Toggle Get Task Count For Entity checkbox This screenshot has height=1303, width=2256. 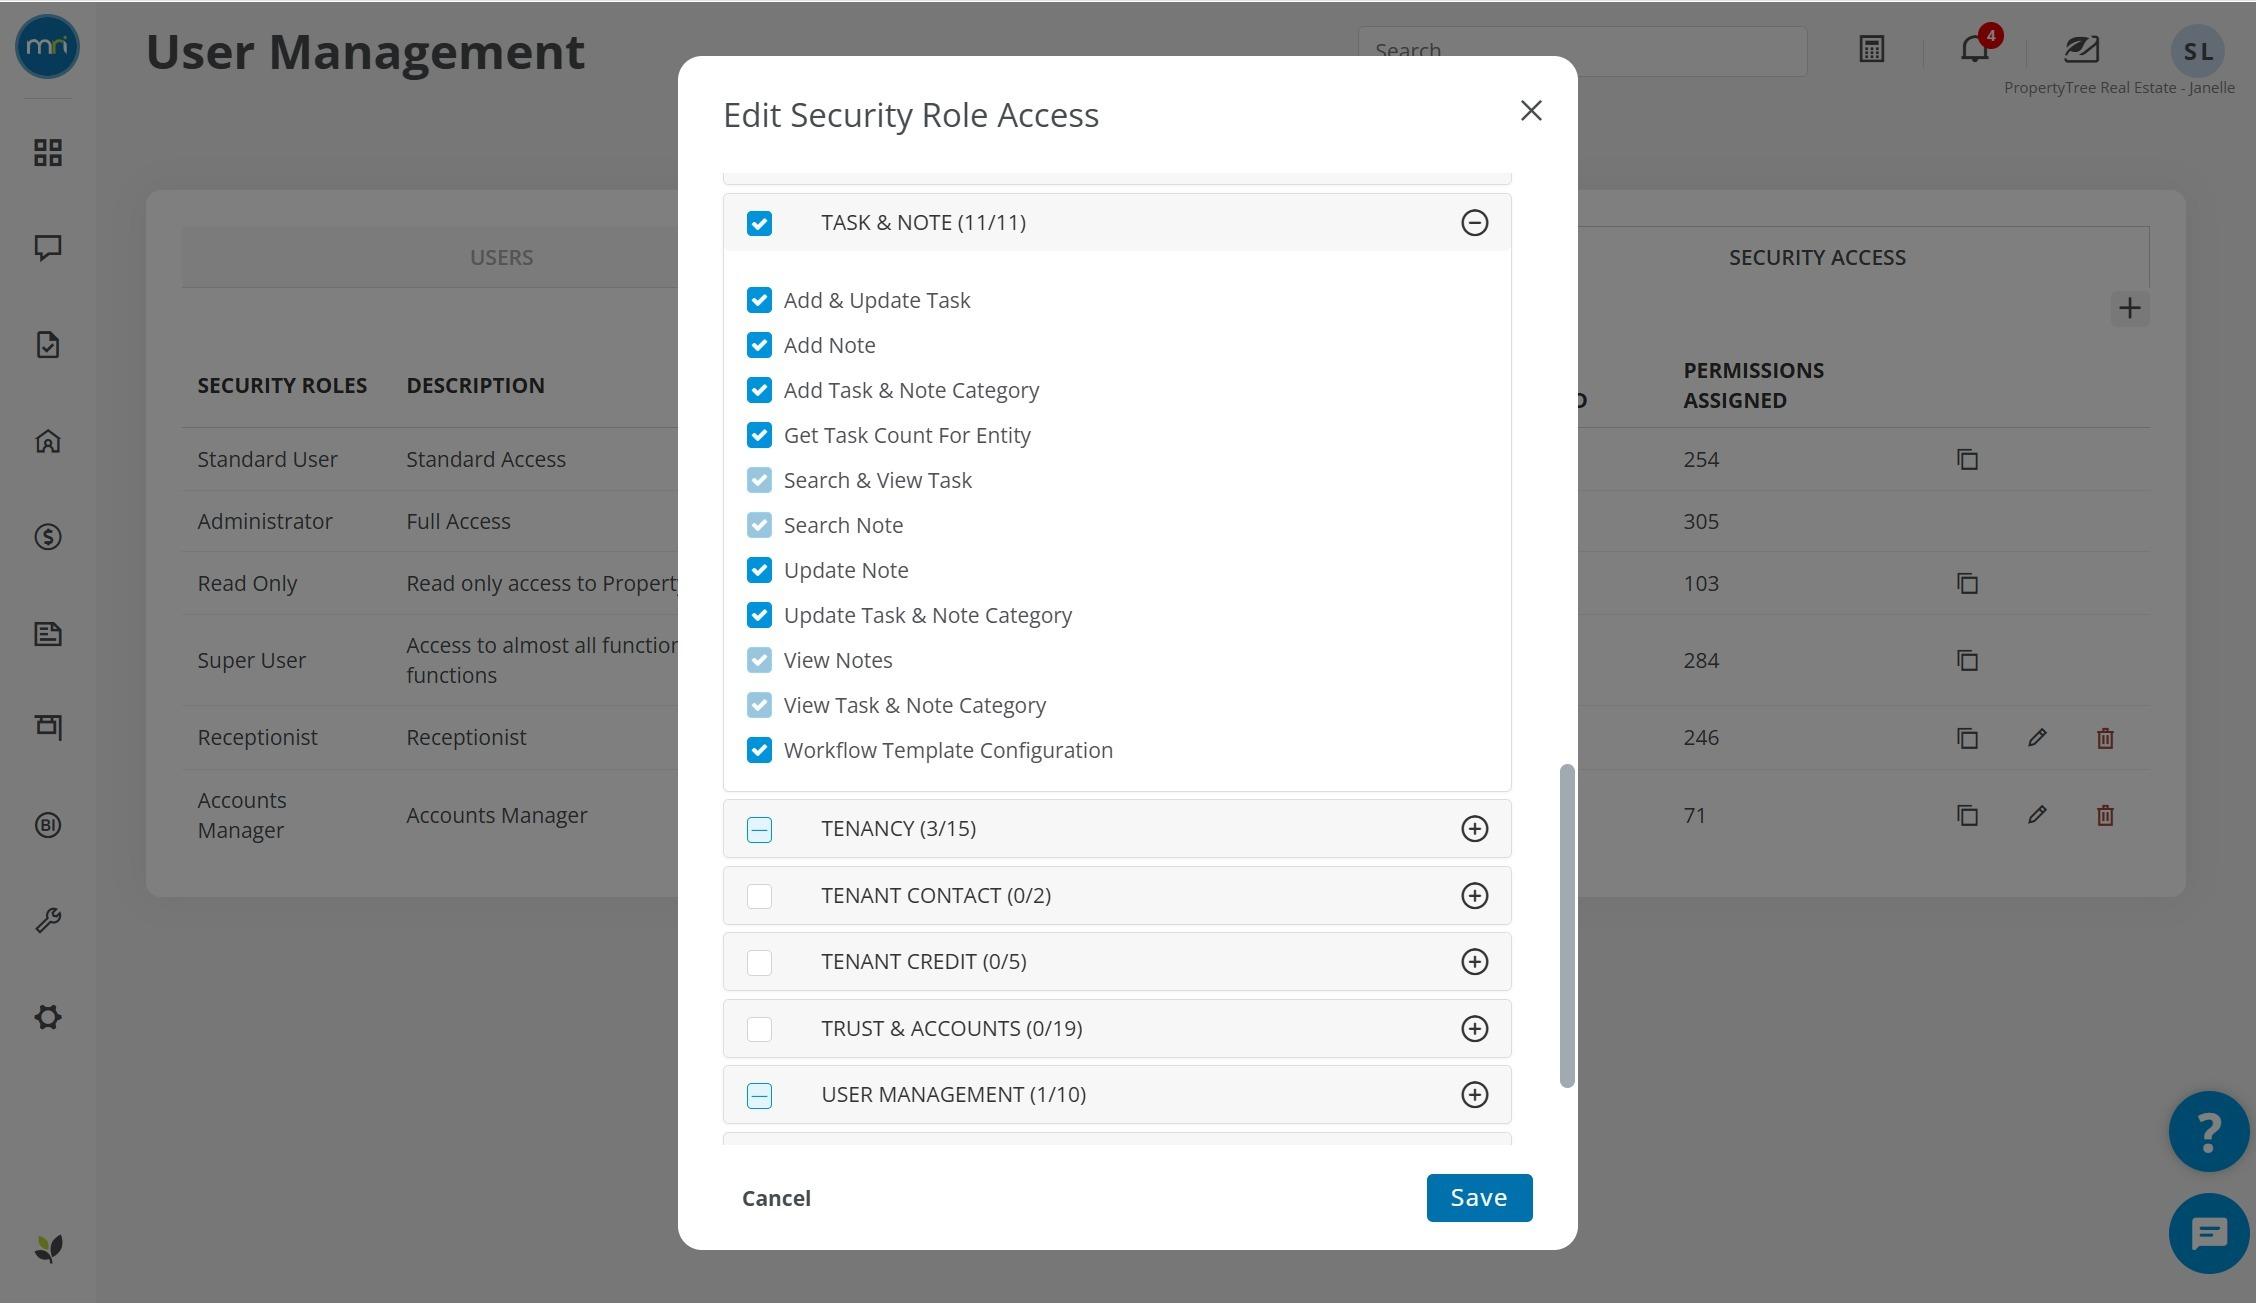(x=759, y=435)
